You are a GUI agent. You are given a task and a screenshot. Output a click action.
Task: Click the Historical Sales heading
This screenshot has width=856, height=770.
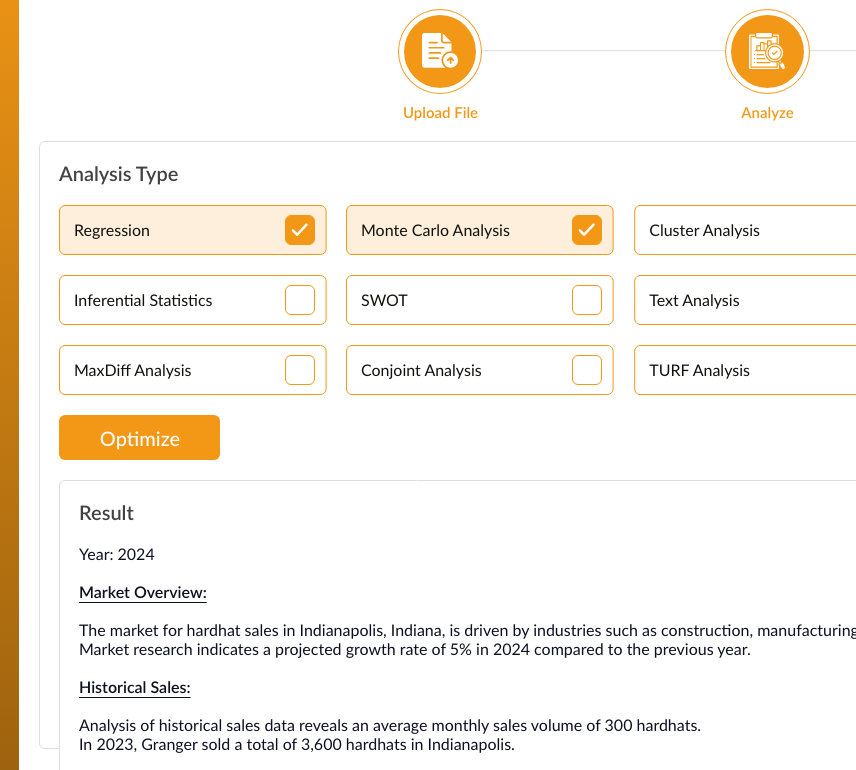(135, 687)
